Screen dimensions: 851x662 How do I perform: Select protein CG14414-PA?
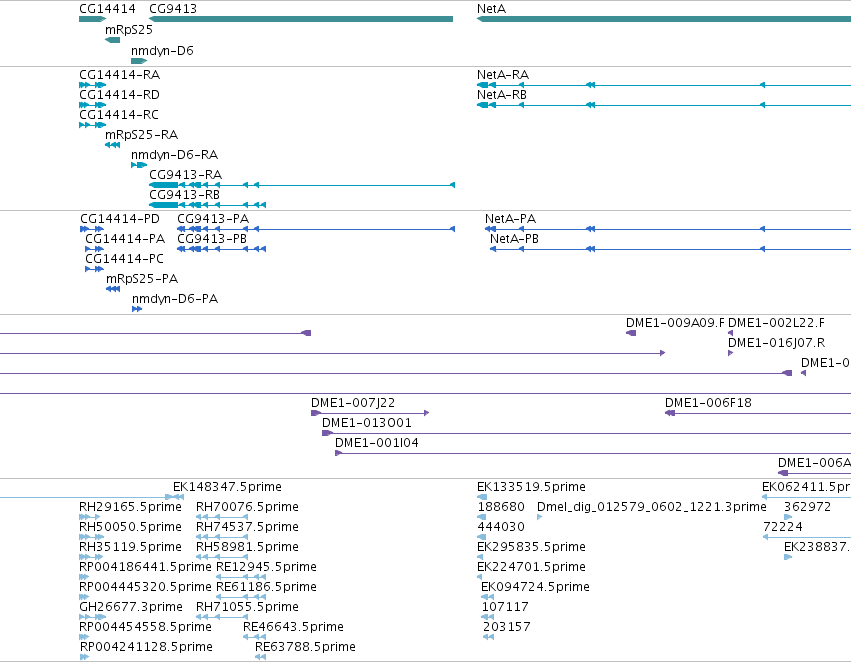pyautogui.click(x=125, y=239)
